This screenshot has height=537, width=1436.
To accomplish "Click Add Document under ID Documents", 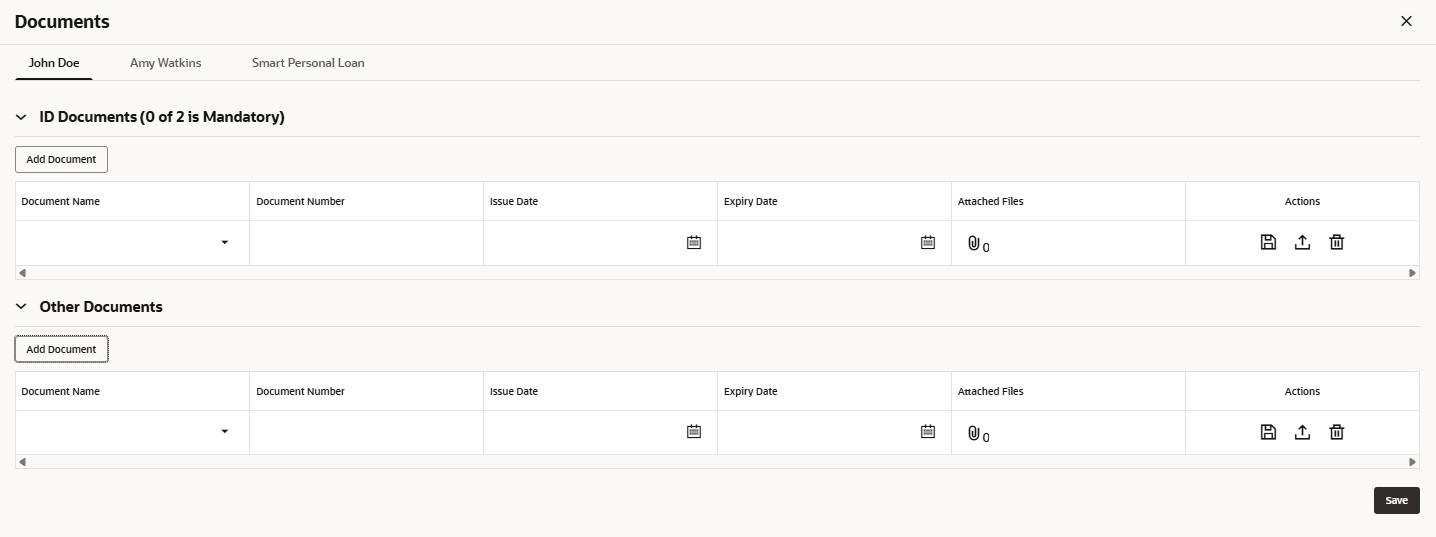I will click(61, 159).
